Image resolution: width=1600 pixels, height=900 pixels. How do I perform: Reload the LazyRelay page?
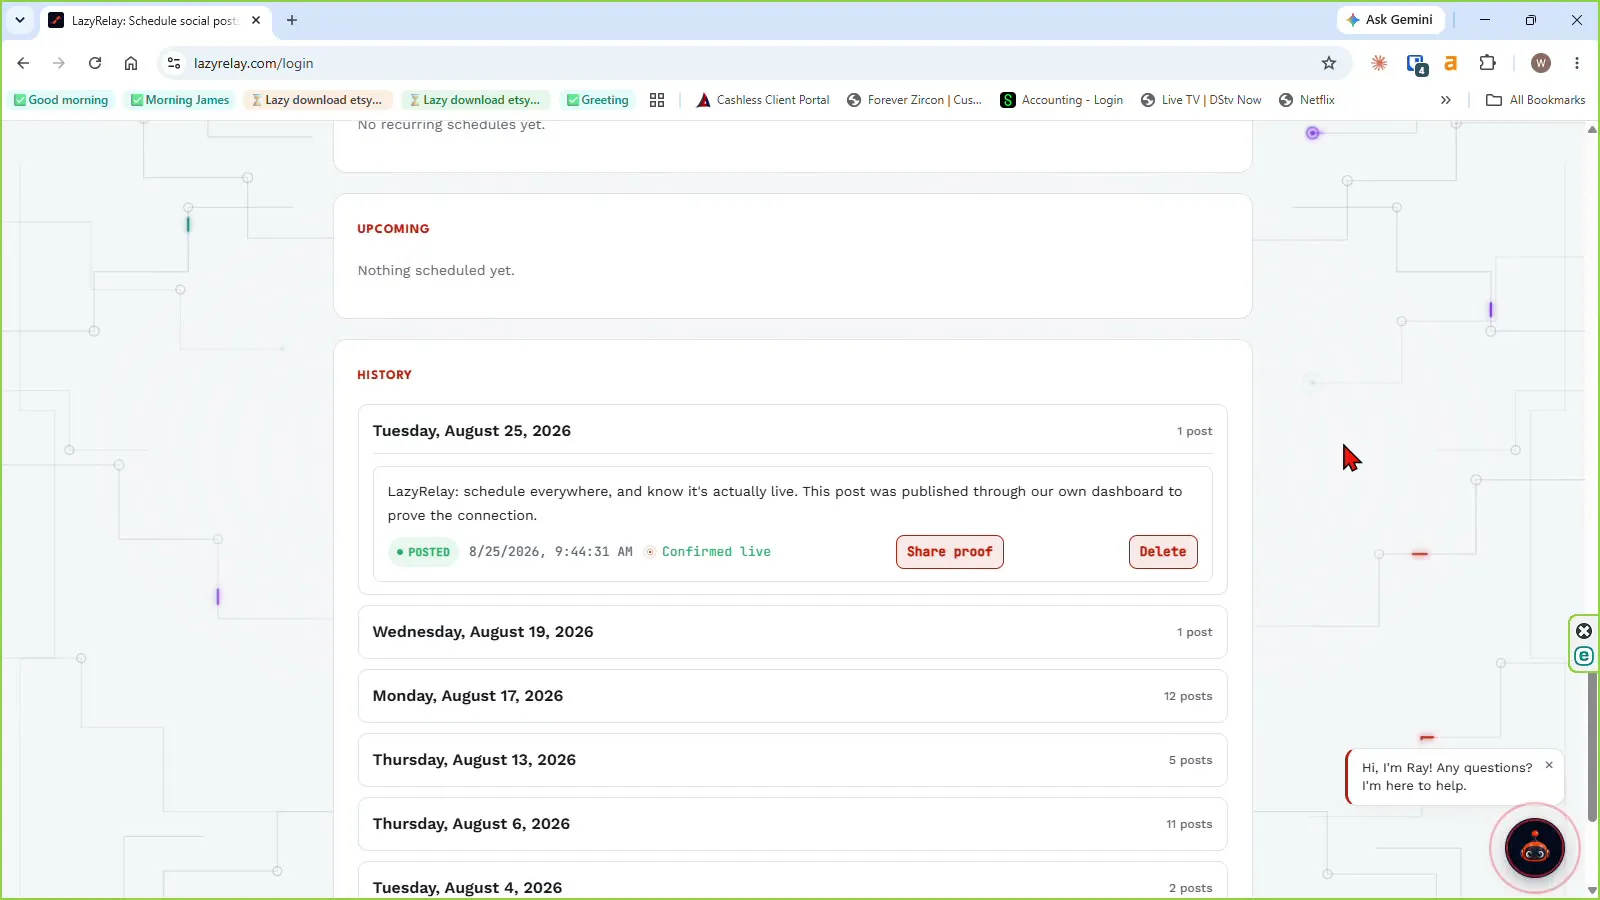(x=95, y=63)
